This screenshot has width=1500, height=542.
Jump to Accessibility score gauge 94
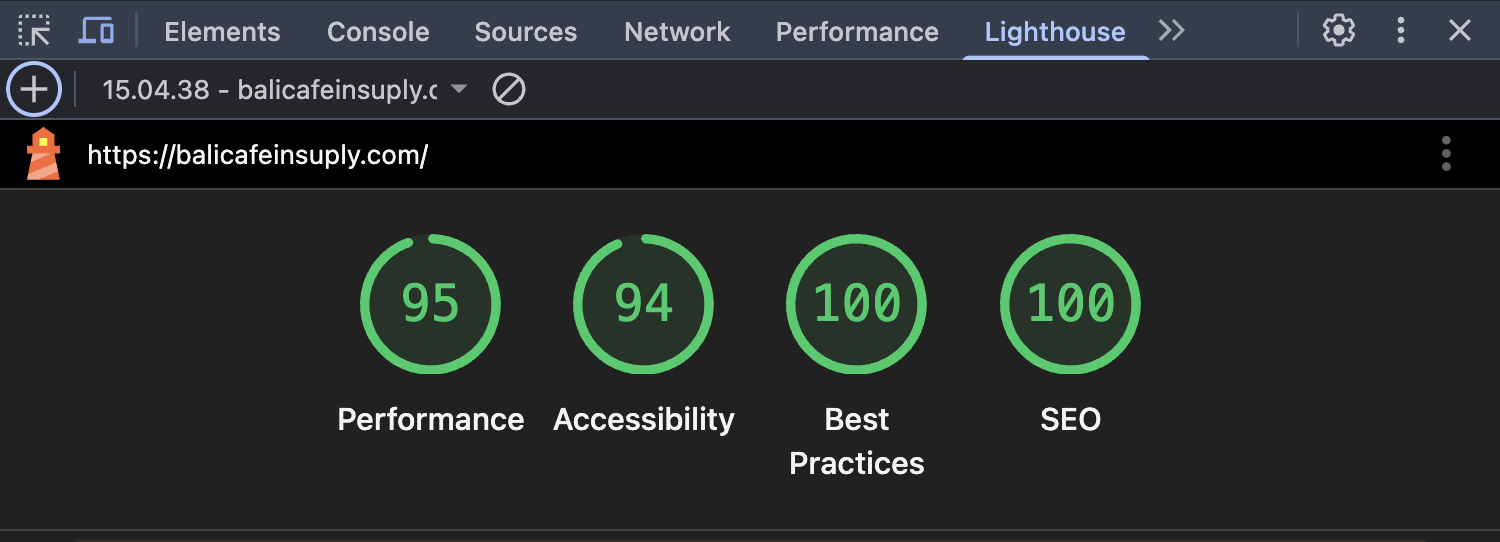(x=643, y=304)
